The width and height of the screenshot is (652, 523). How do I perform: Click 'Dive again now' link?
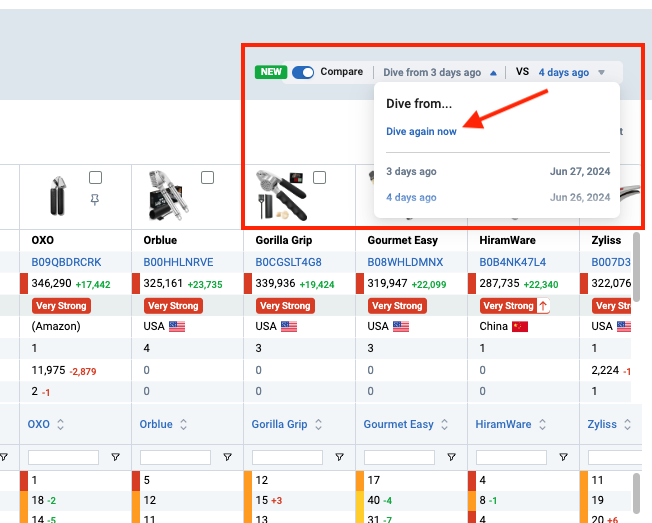click(x=421, y=131)
